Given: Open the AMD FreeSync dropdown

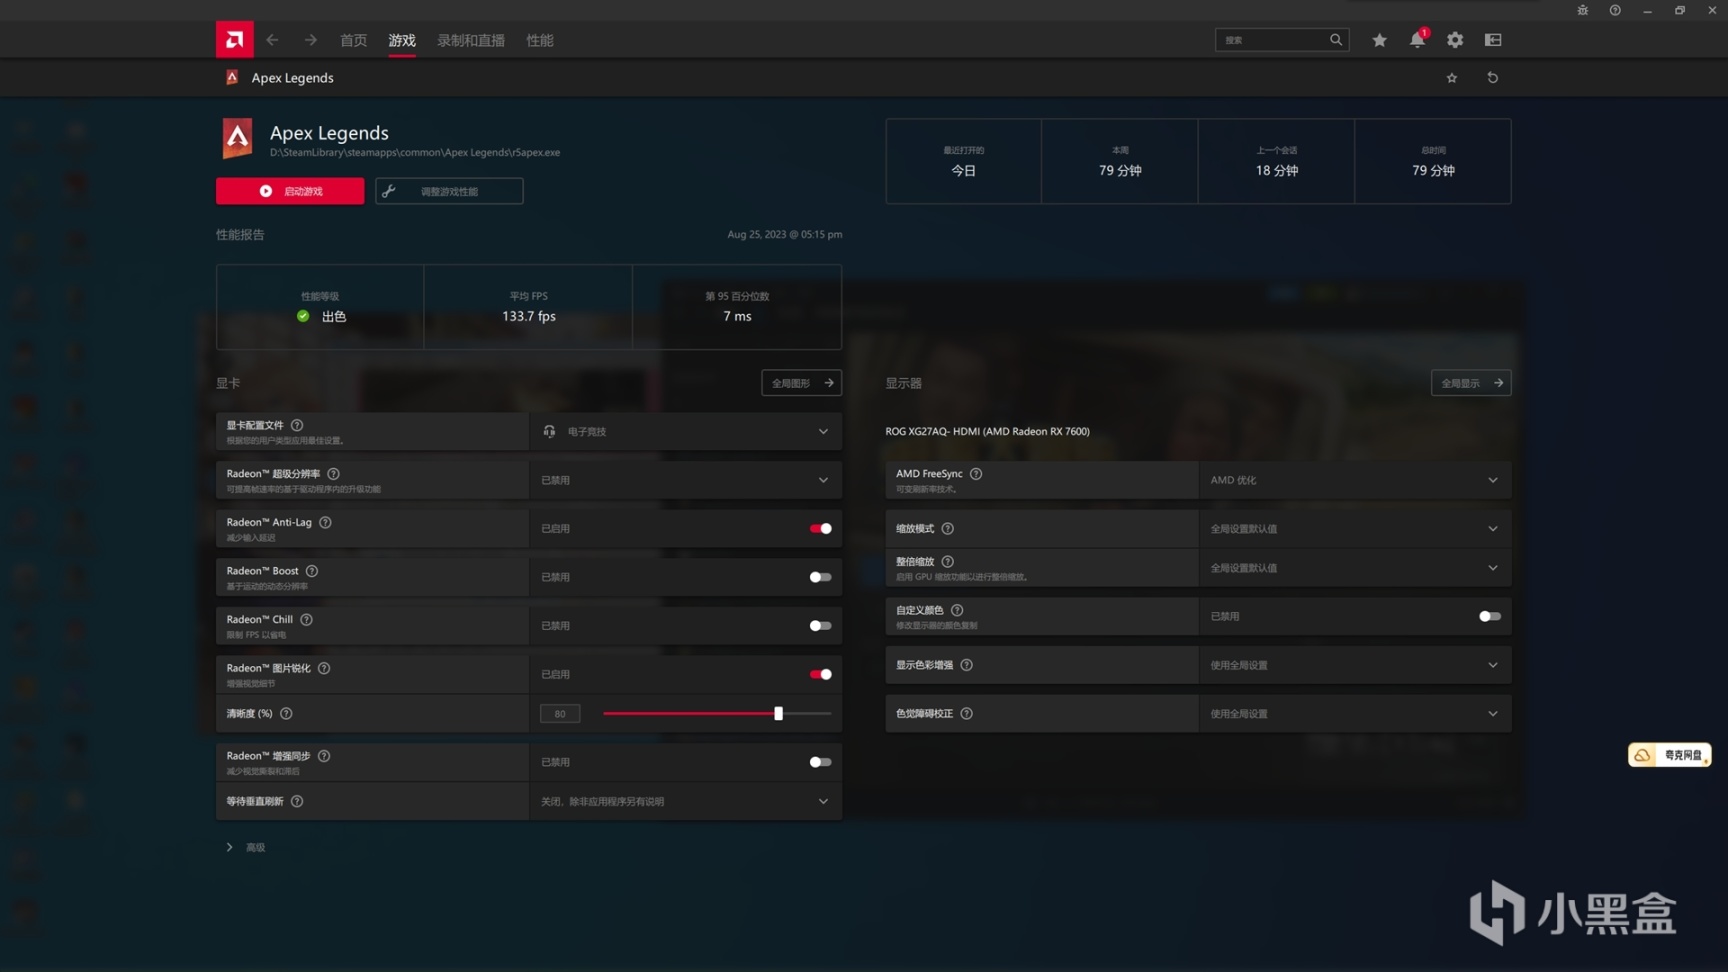Looking at the screenshot, I should 1355,480.
